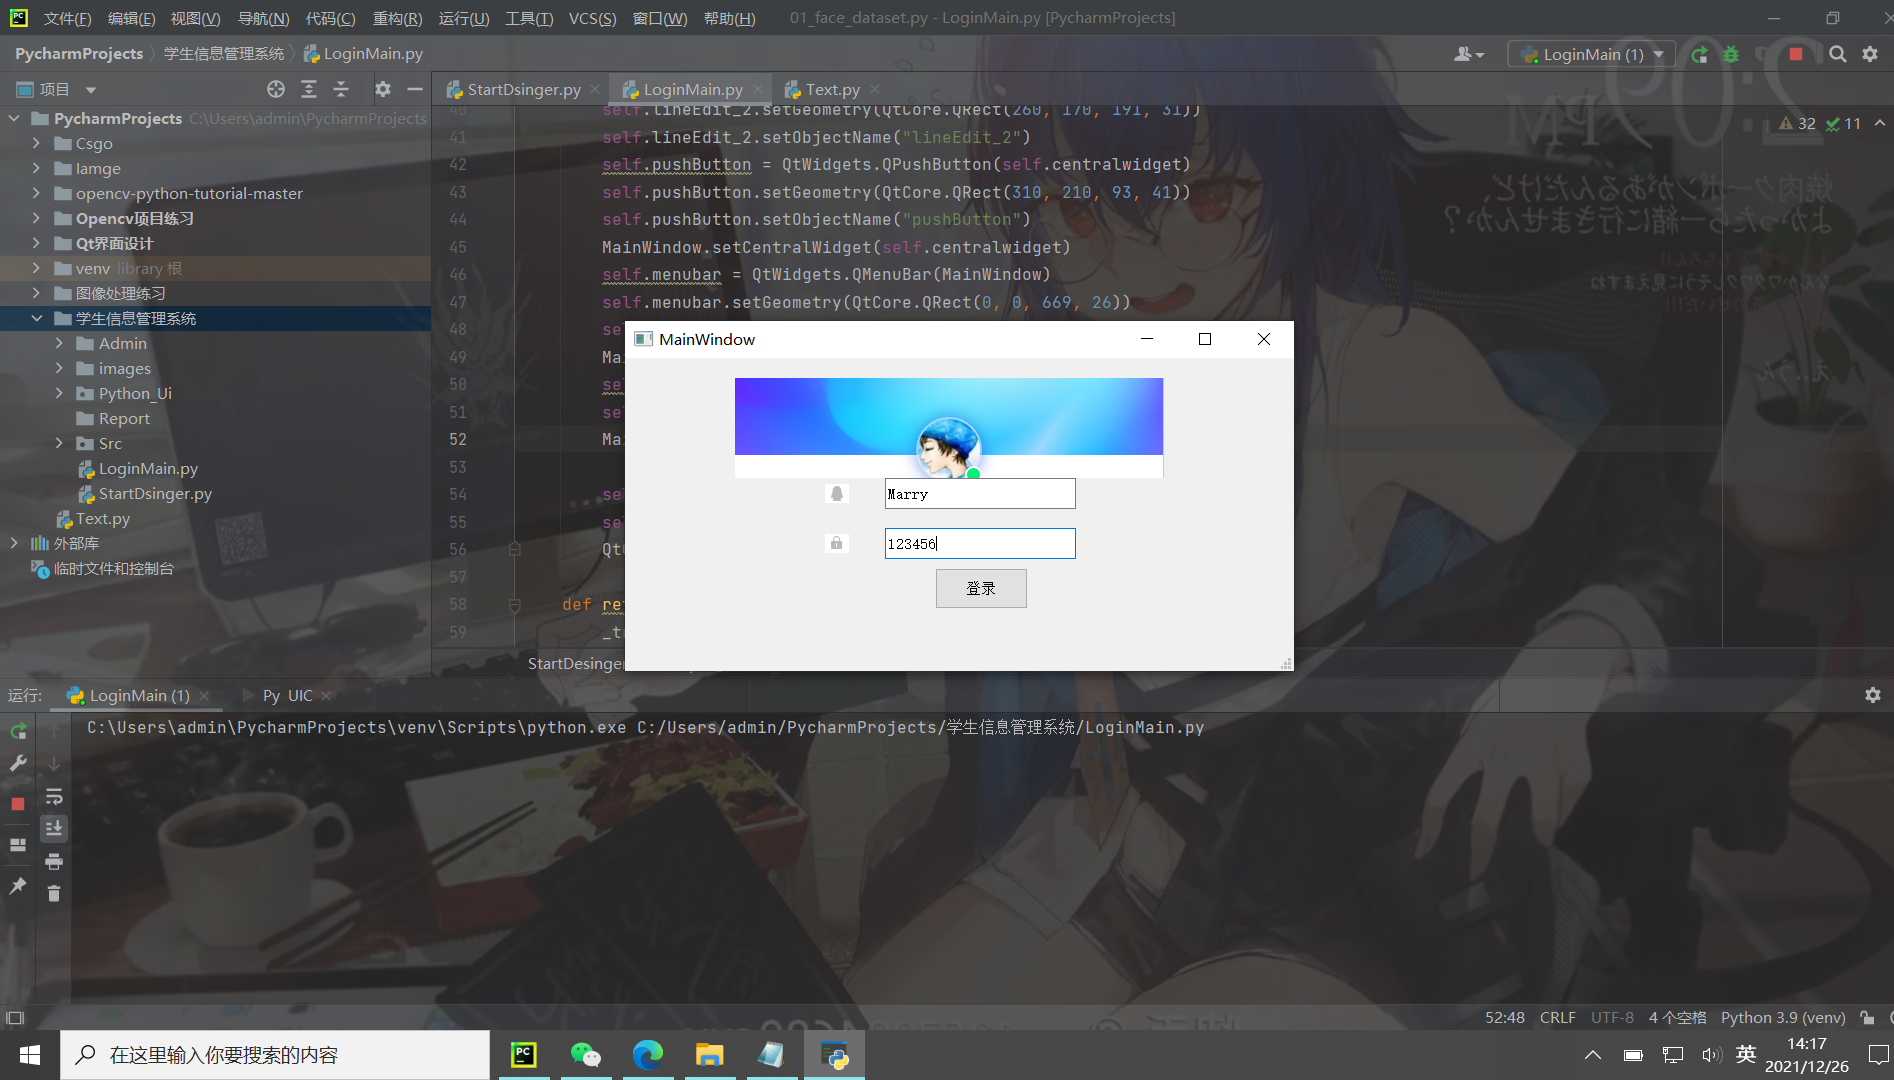Image resolution: width=1894 pixels, height=1080 pixels.
Task: Toggle scroll-to-end in console output
Action: (54, 828)
